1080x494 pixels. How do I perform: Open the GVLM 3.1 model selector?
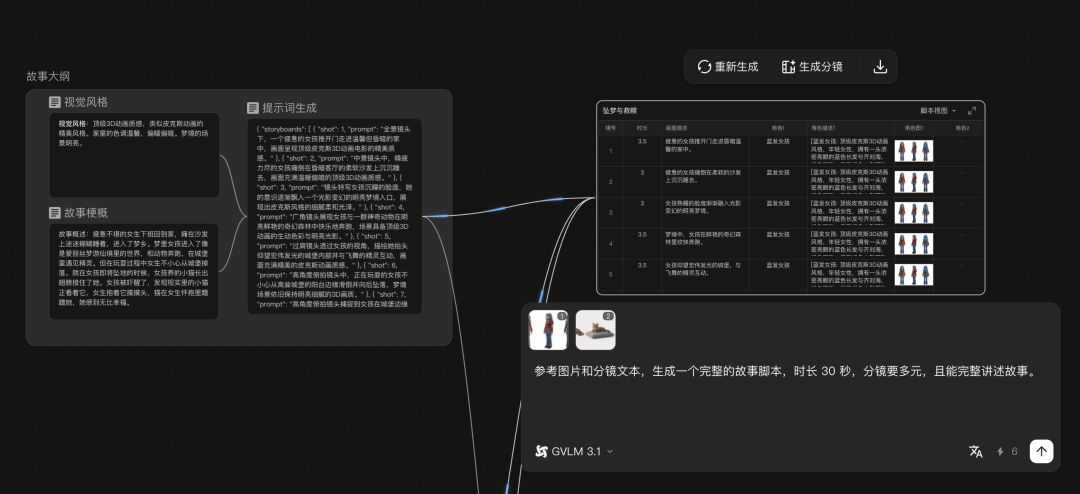(574, 452)
